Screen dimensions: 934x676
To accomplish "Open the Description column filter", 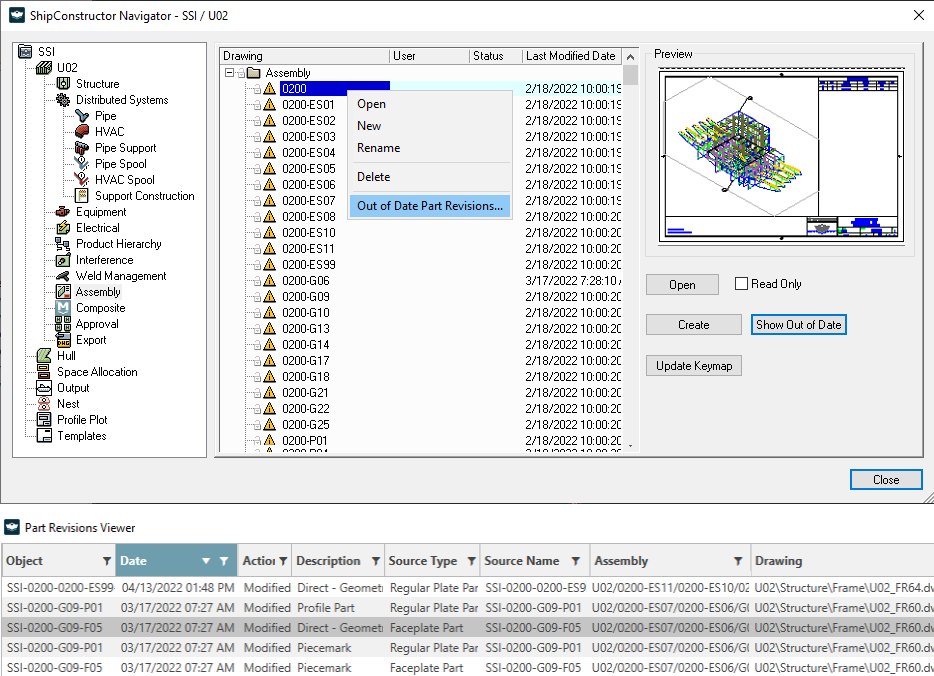I will tap(376, 561).
